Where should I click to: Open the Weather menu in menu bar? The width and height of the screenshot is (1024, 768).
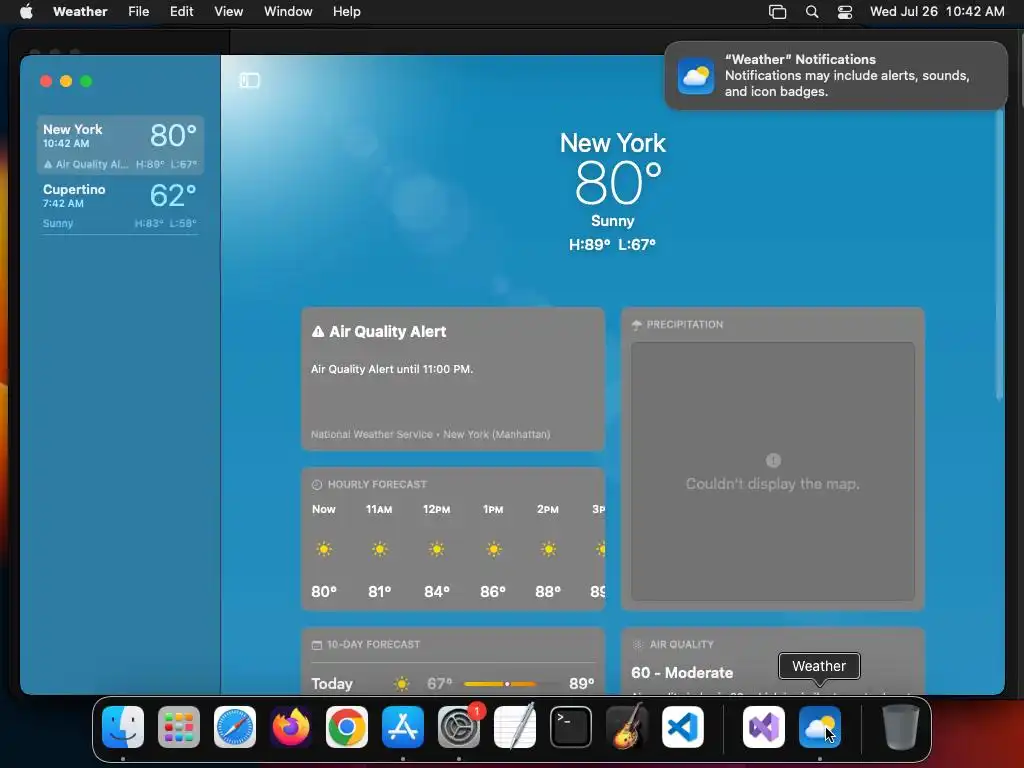(80, 11)
